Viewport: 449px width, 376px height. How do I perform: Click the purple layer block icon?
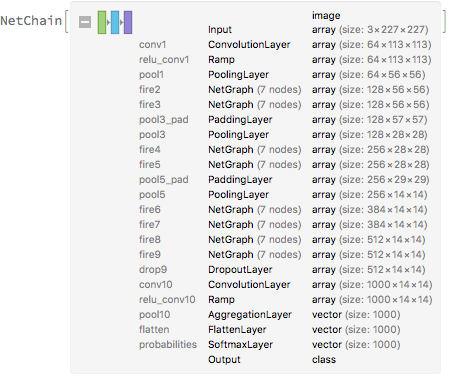coord(128,22)
